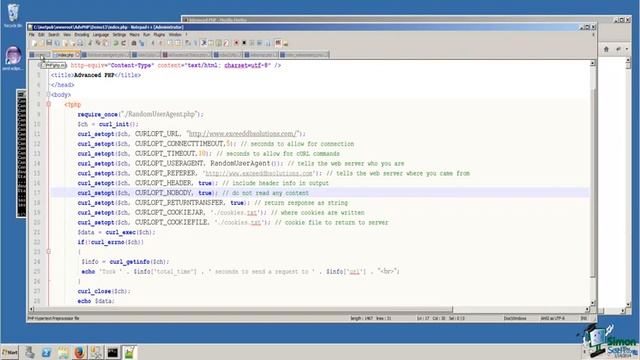Viewport: 640px width, 360px height.
Task: Toggle word wrap toolbar button
Action: click(x=188, y=43)
